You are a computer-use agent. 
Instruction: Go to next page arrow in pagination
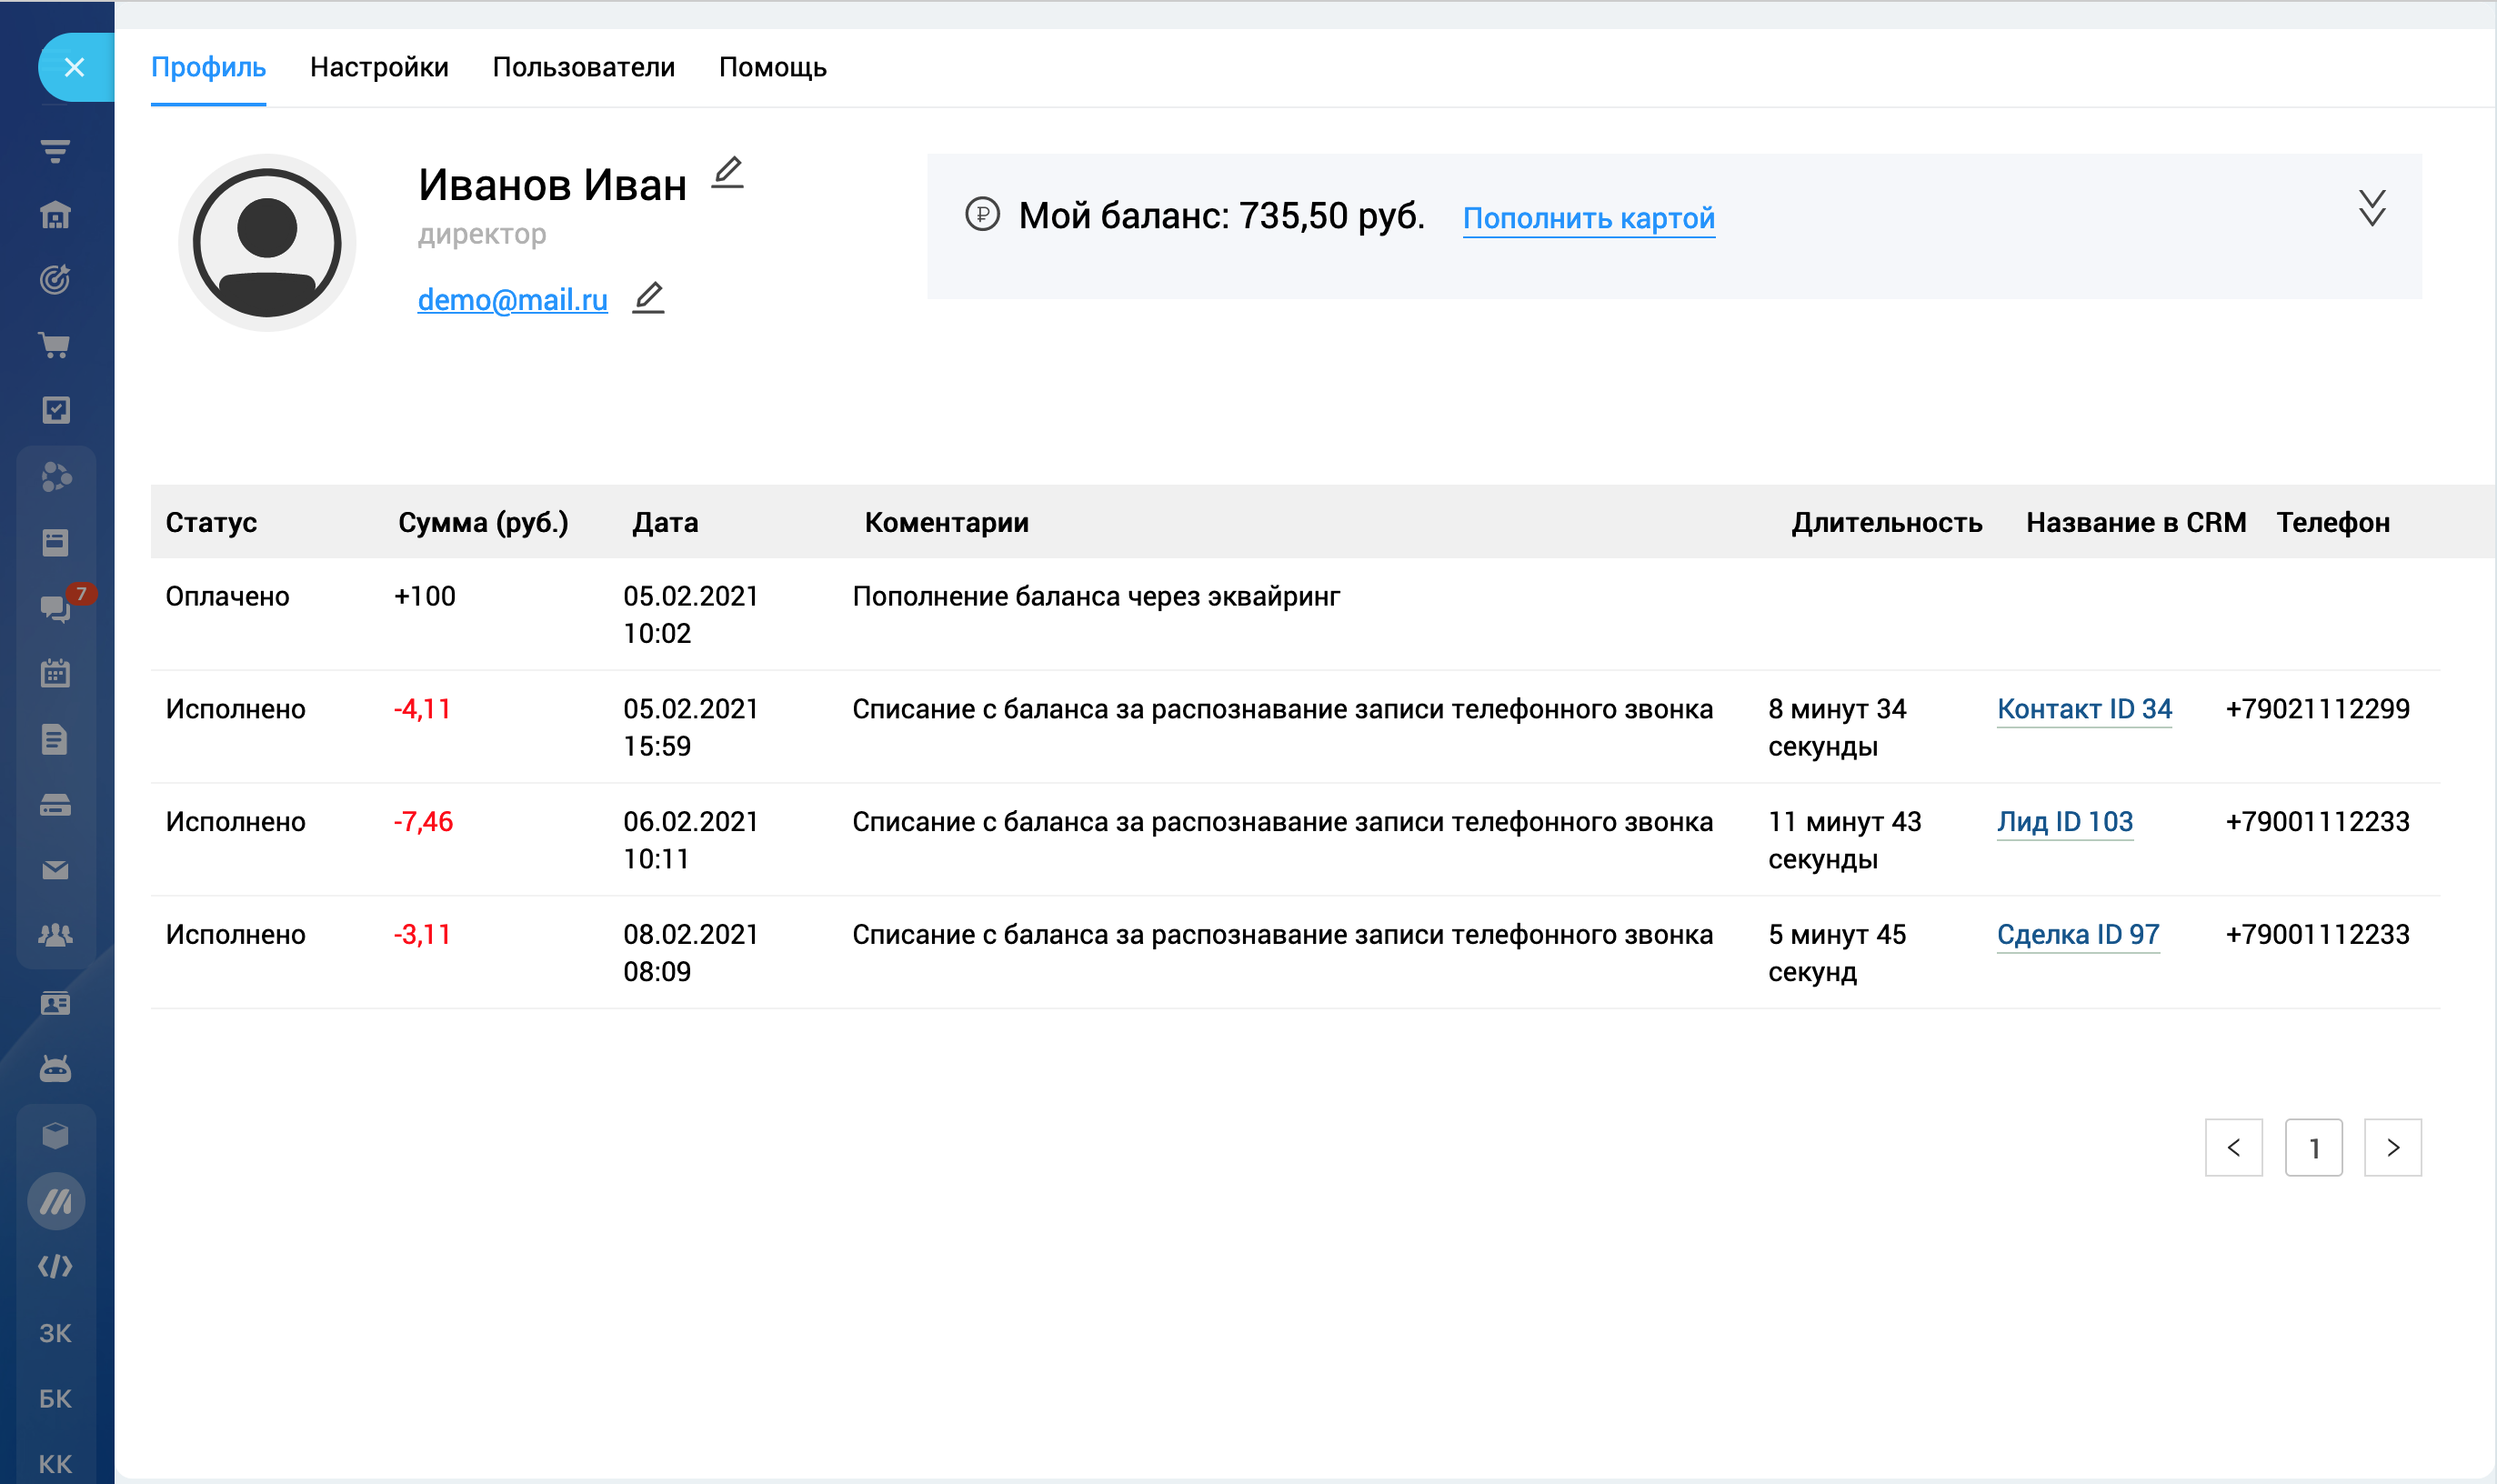coord(2392,1148)
